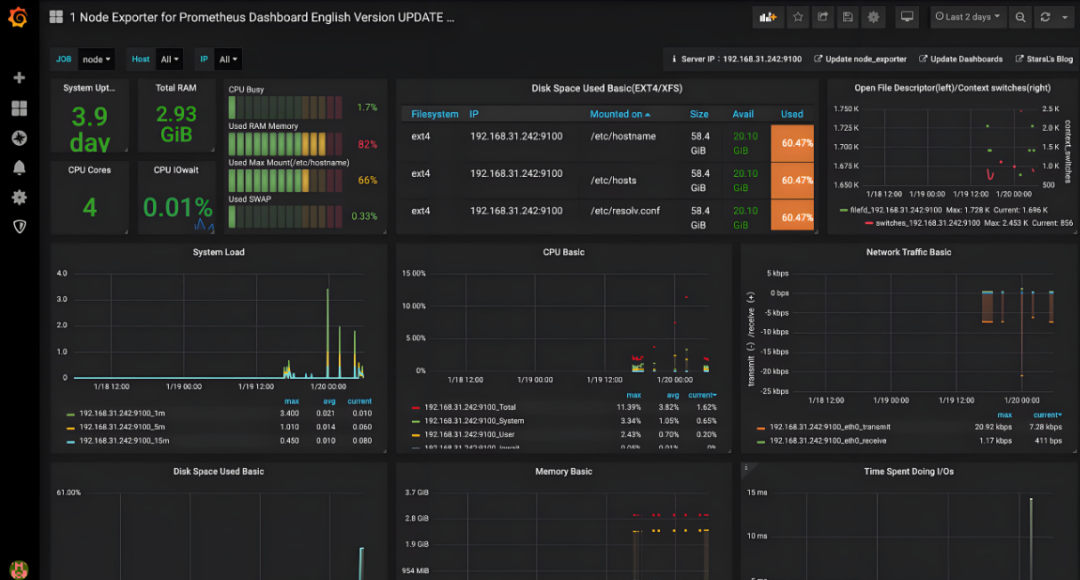Sort CPU Basic legend by current

(x=702, y=395)
